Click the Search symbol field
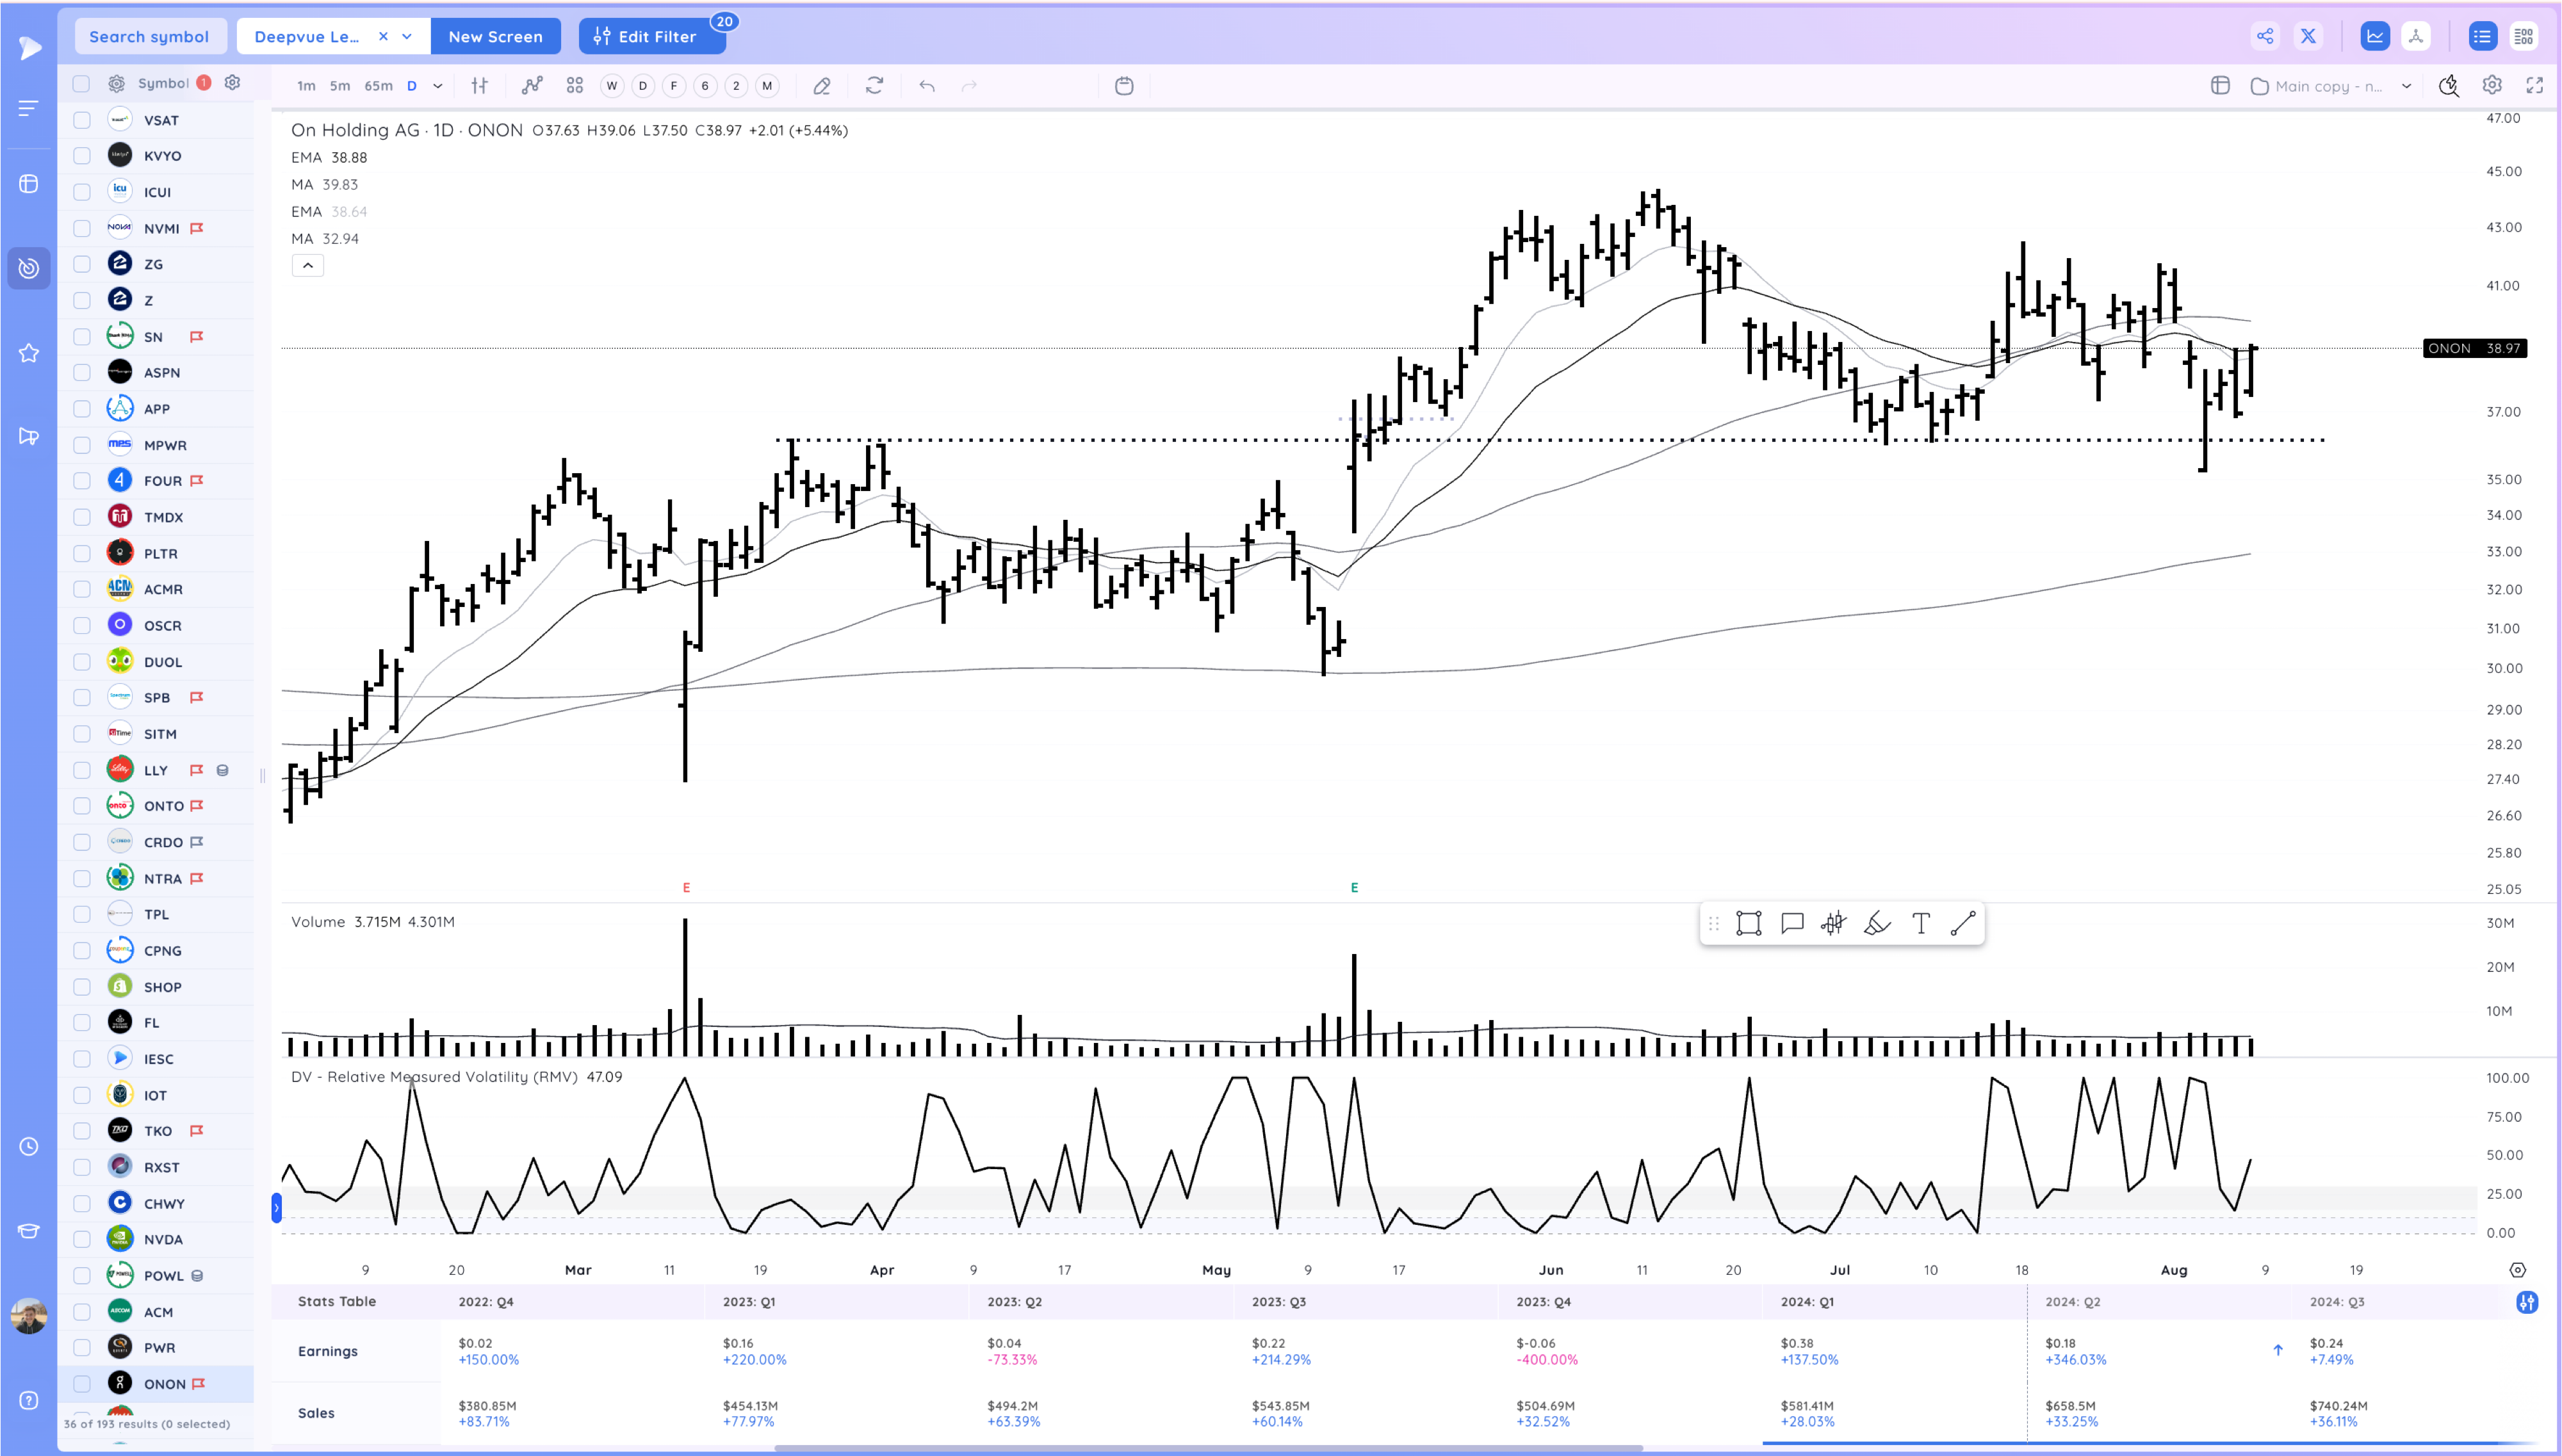 (x=149, y=36)
